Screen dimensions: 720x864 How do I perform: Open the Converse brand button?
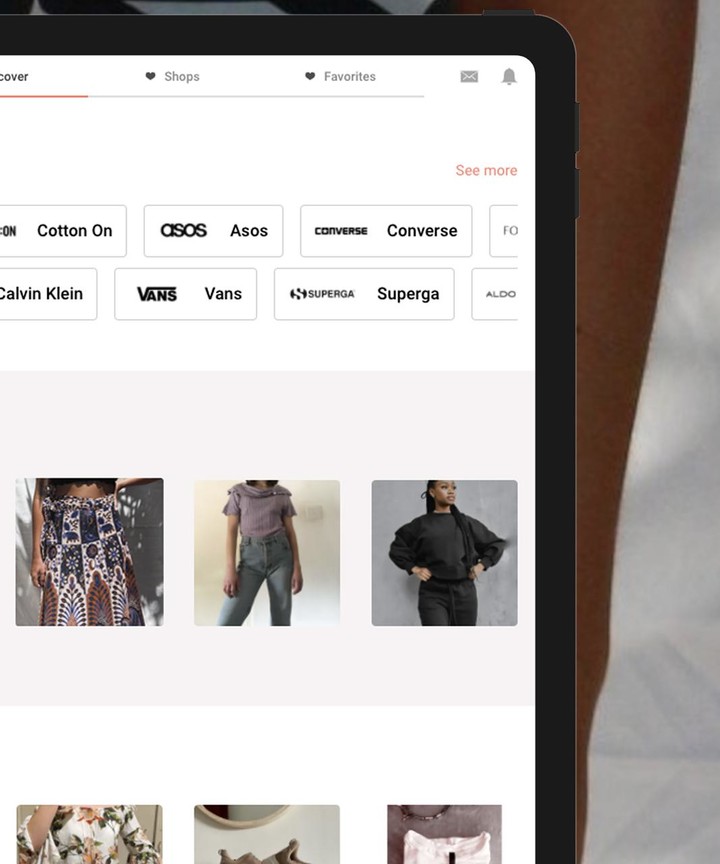tap(386, 231)
